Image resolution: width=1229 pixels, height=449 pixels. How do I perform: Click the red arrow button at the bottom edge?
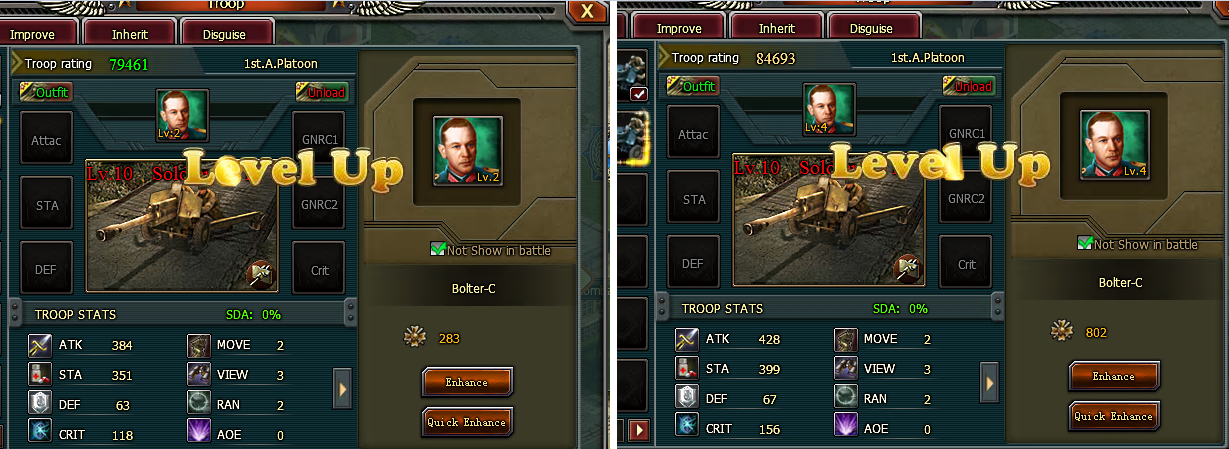[637, 430]
